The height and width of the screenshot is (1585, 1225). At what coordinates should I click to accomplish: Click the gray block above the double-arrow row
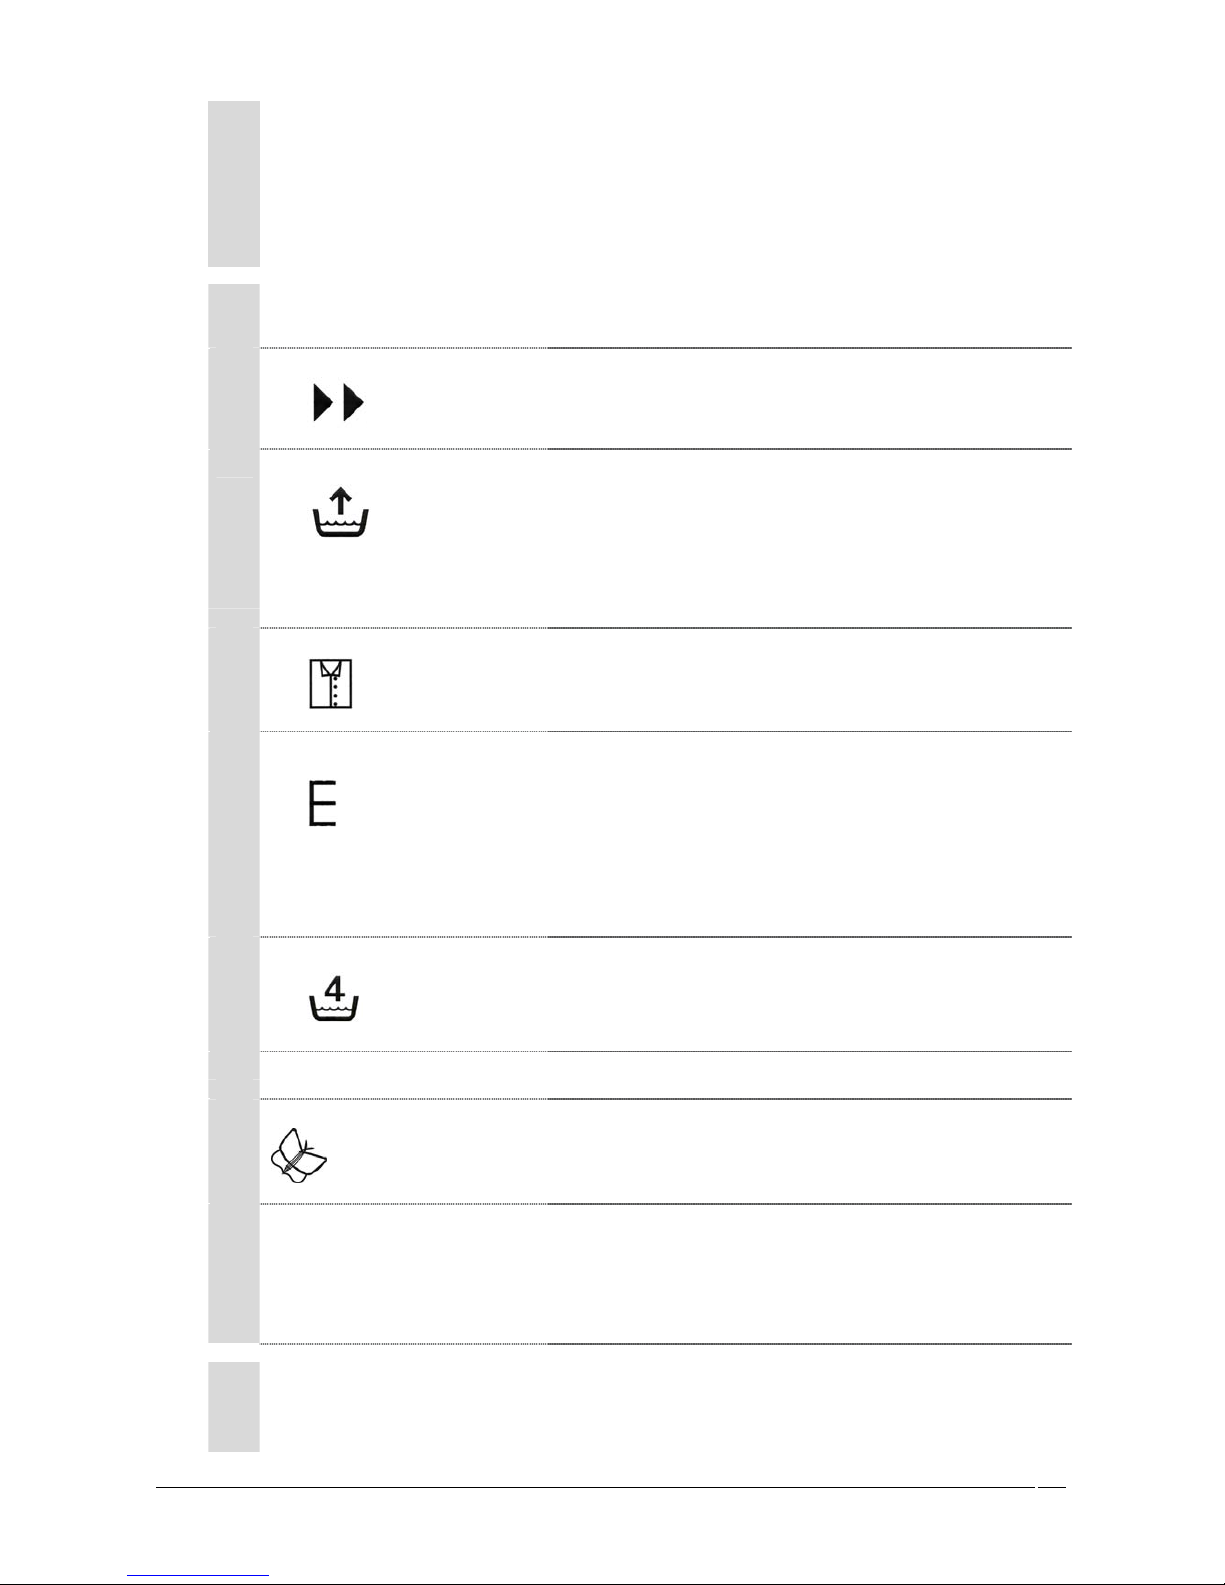click(234, 316)
